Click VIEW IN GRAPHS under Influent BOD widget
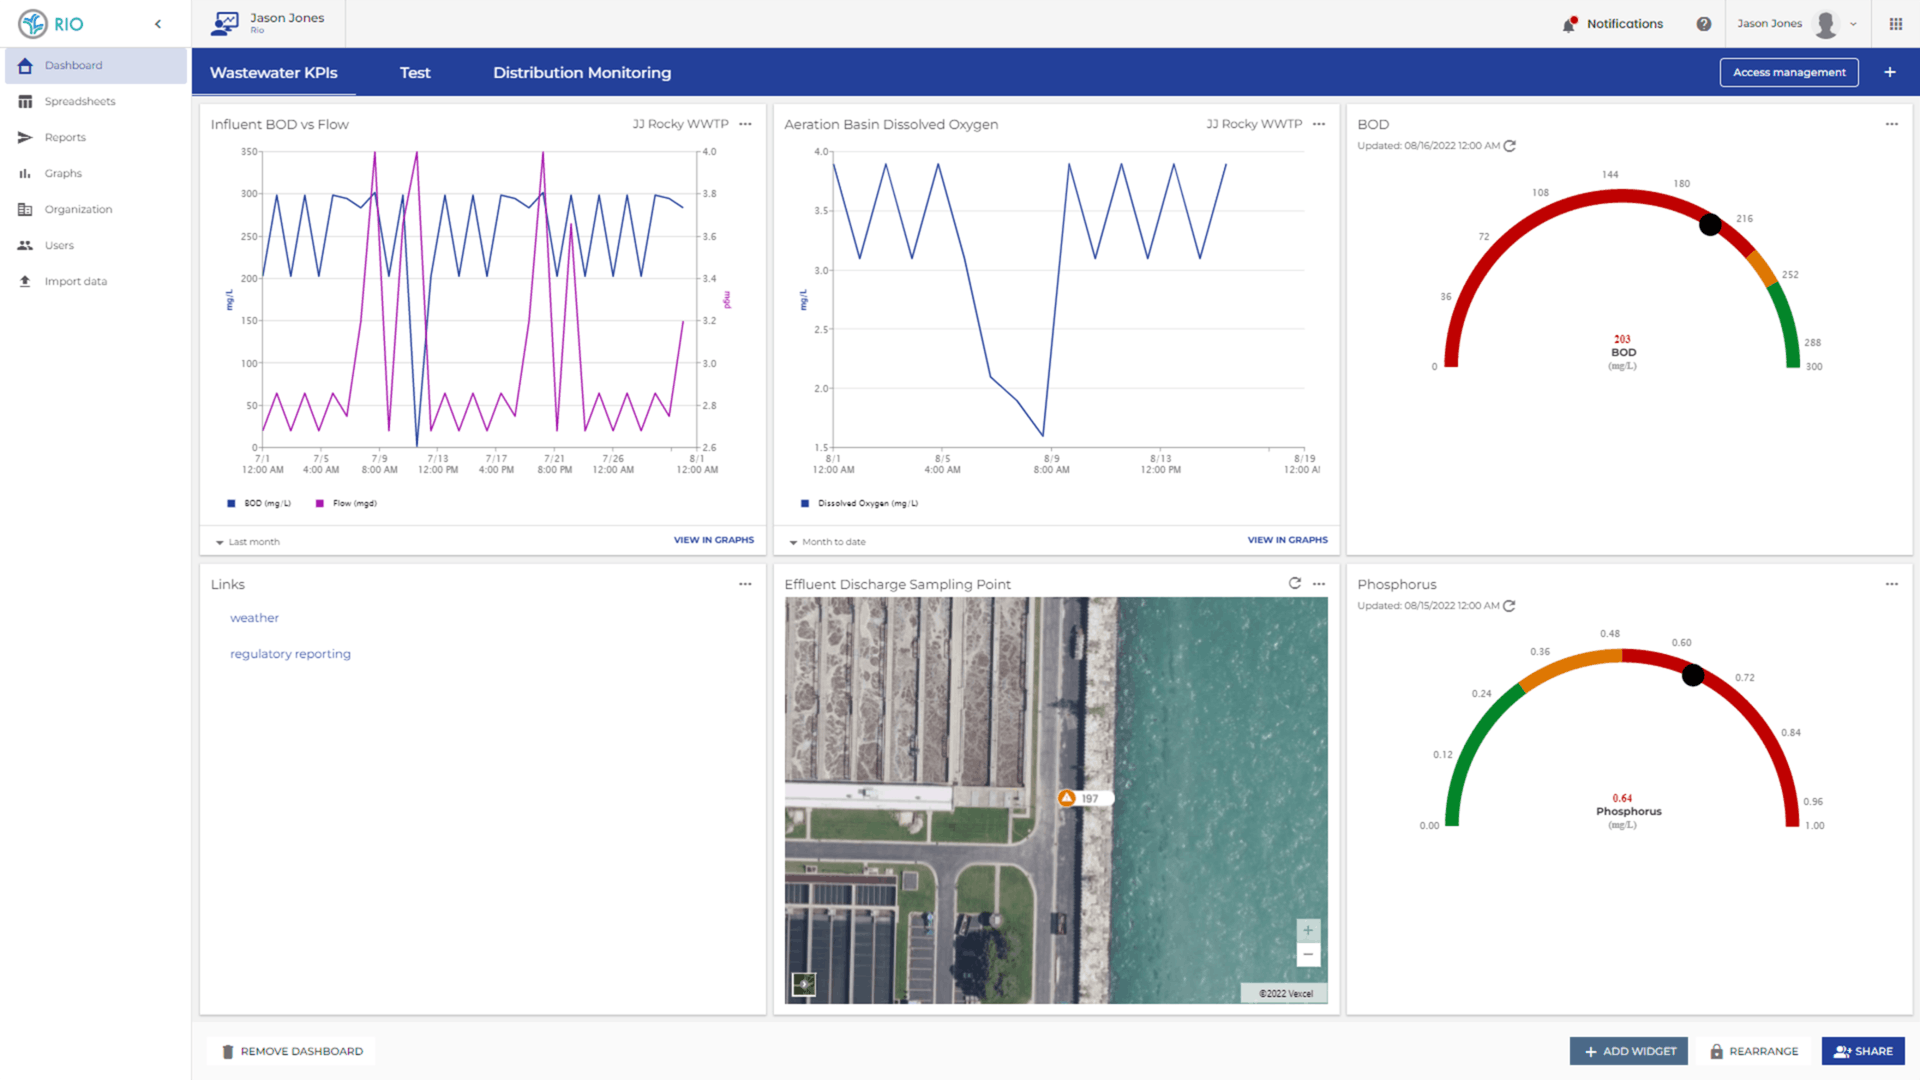Screen dimensions: 1920x1080 pos(714,539)
